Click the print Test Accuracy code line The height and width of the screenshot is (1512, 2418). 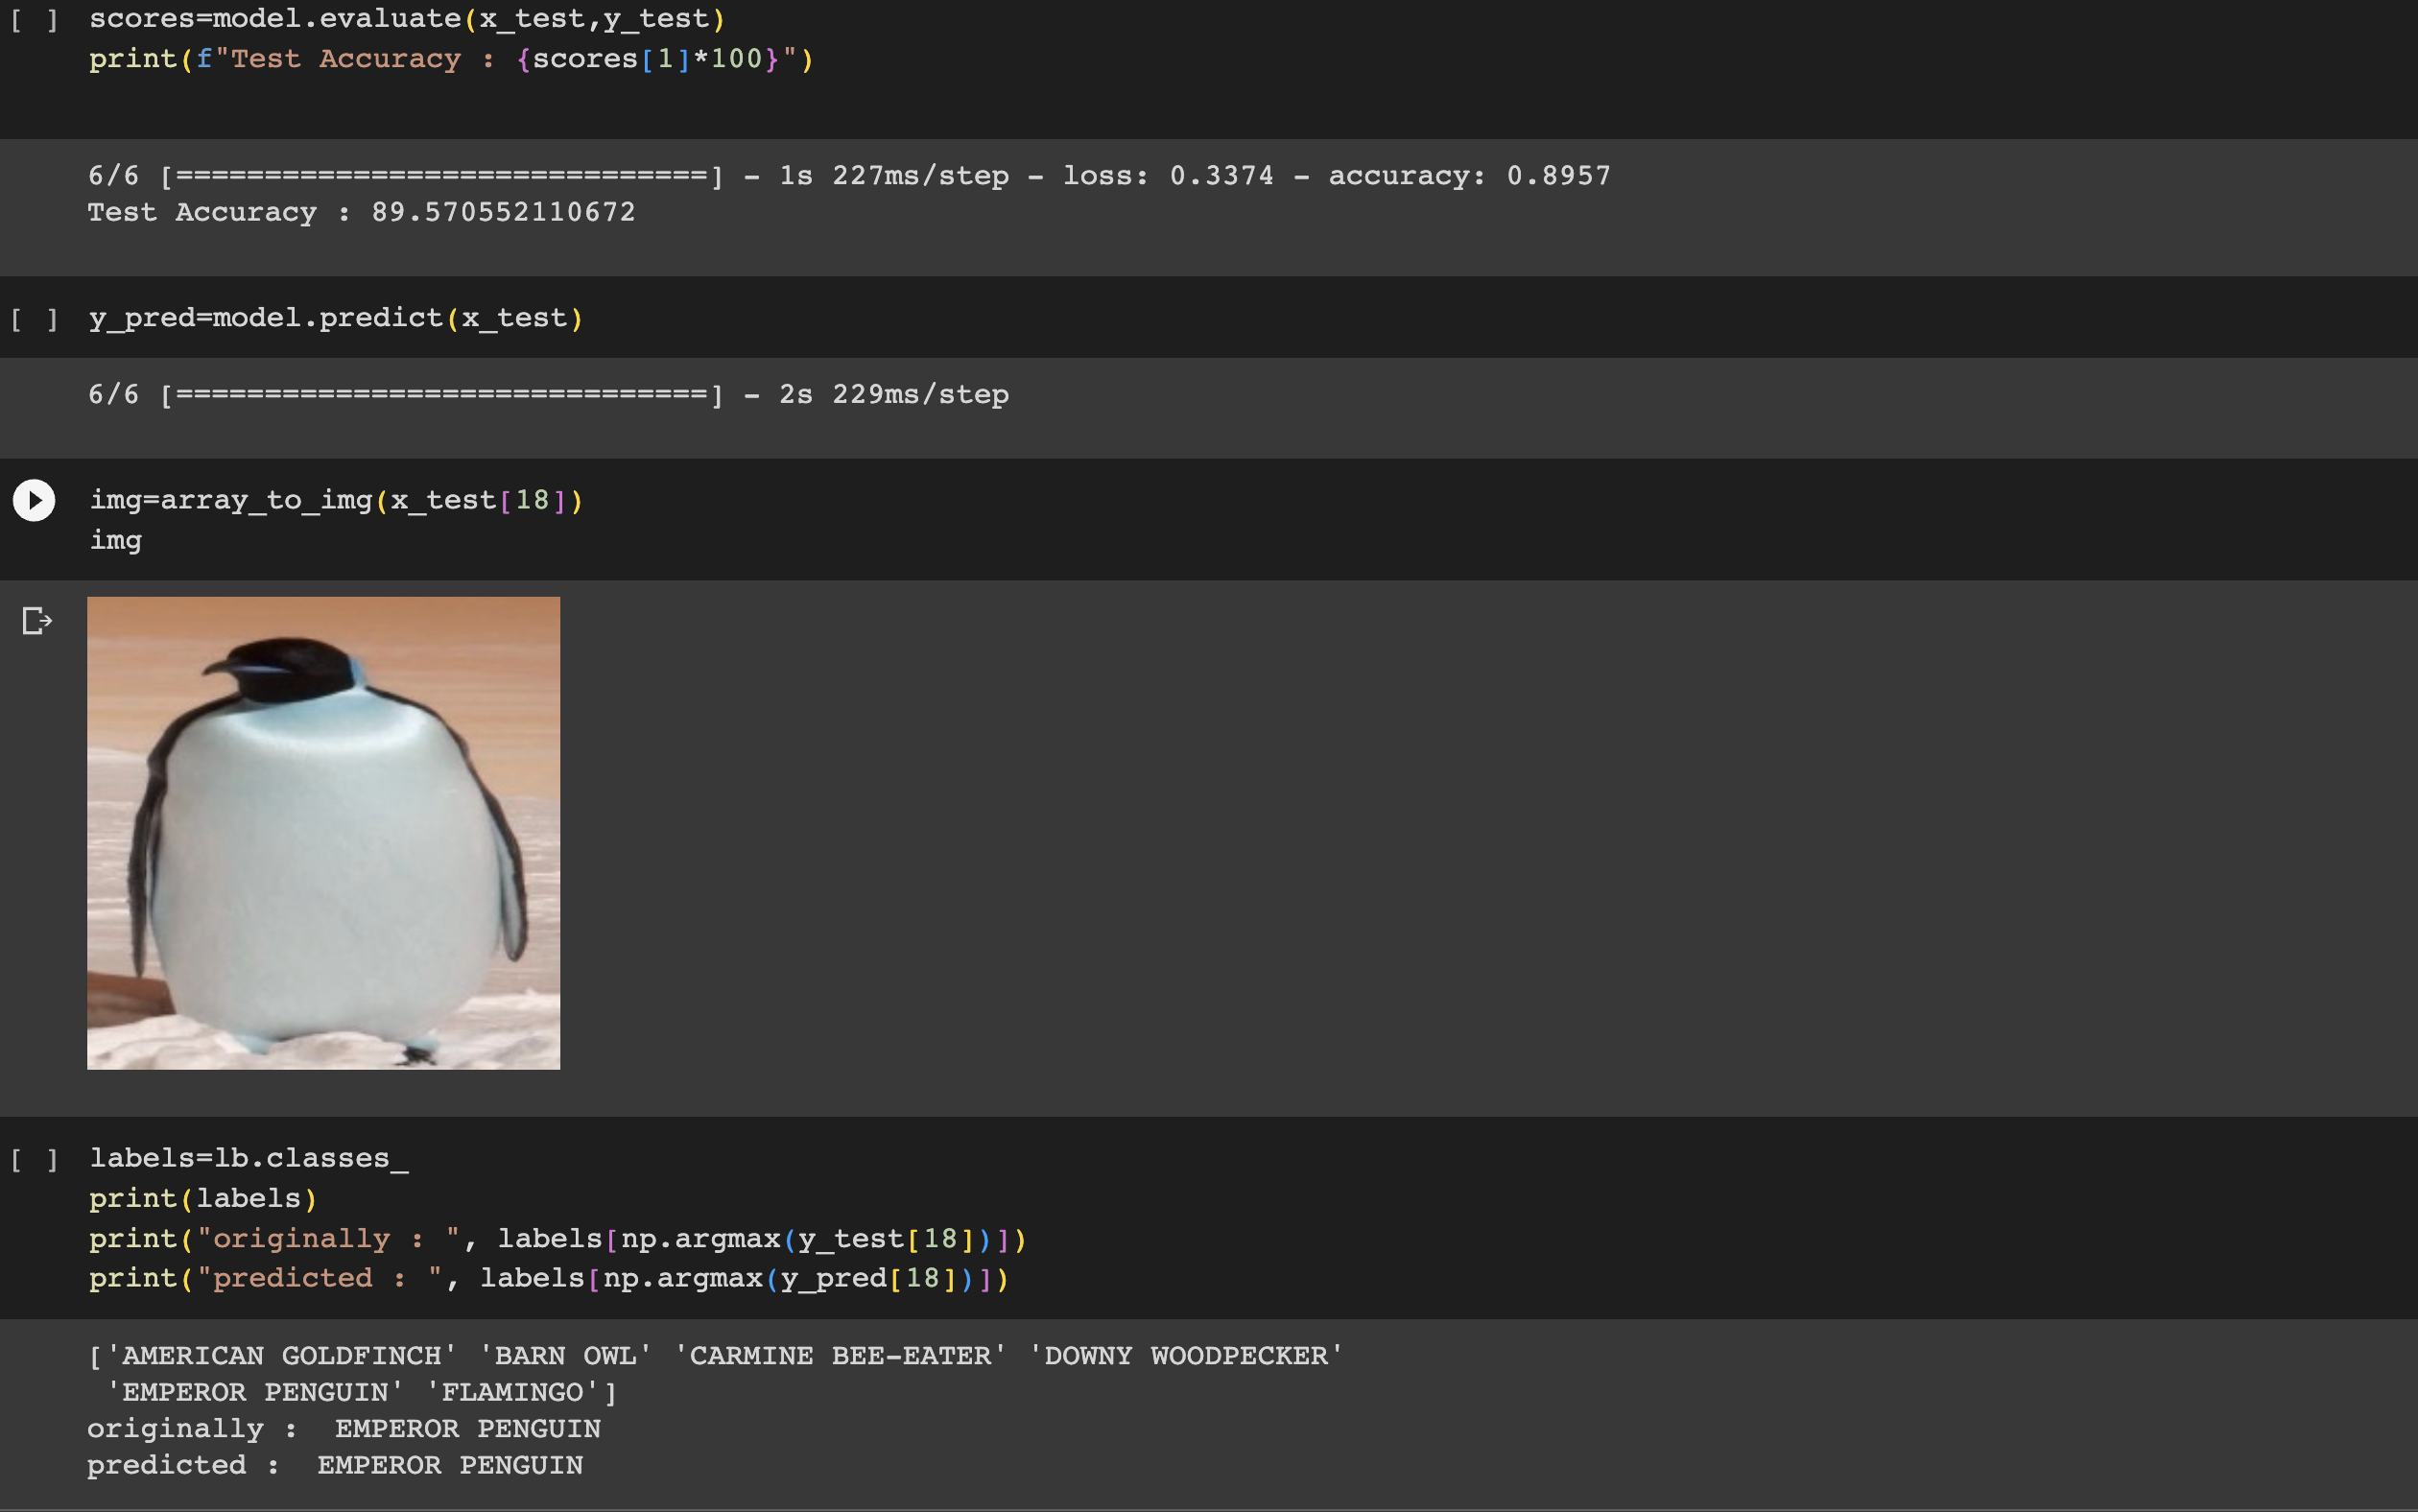(x=450, y=59)
